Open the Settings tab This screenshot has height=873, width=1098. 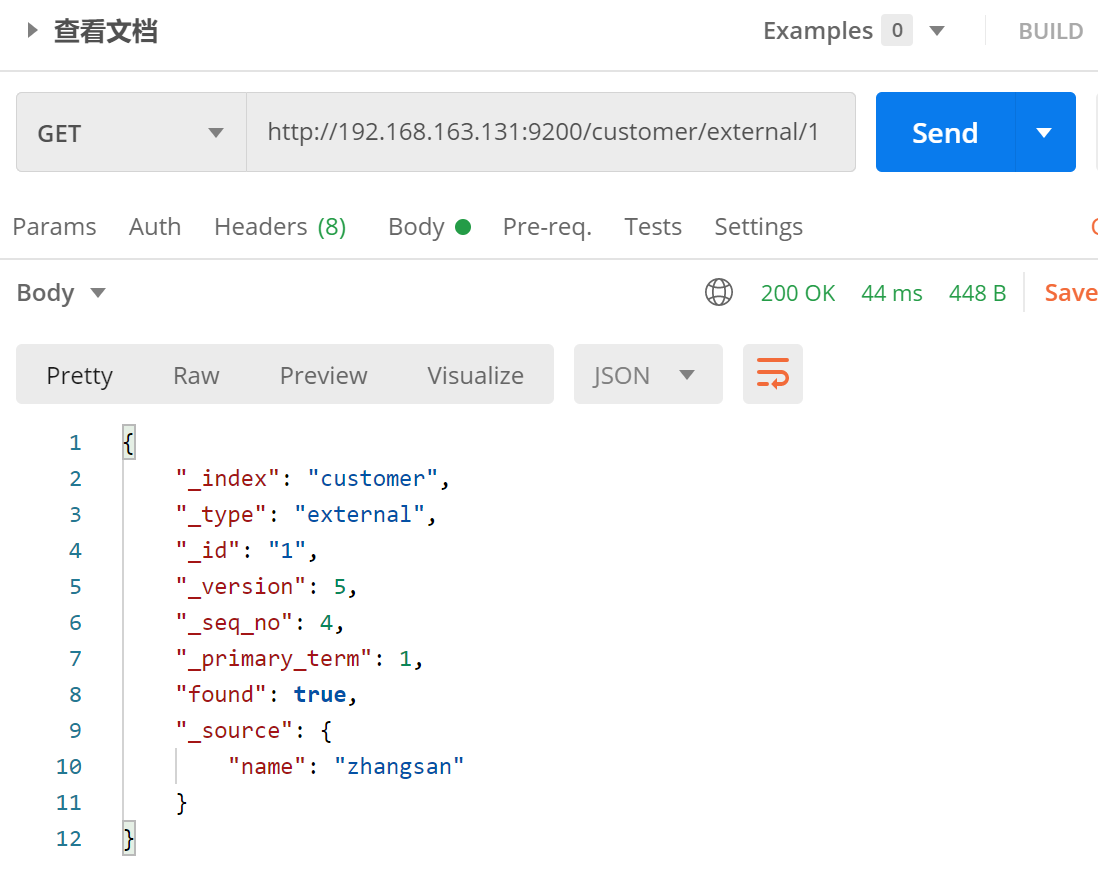pyautogui.click(x=758, y=227)
